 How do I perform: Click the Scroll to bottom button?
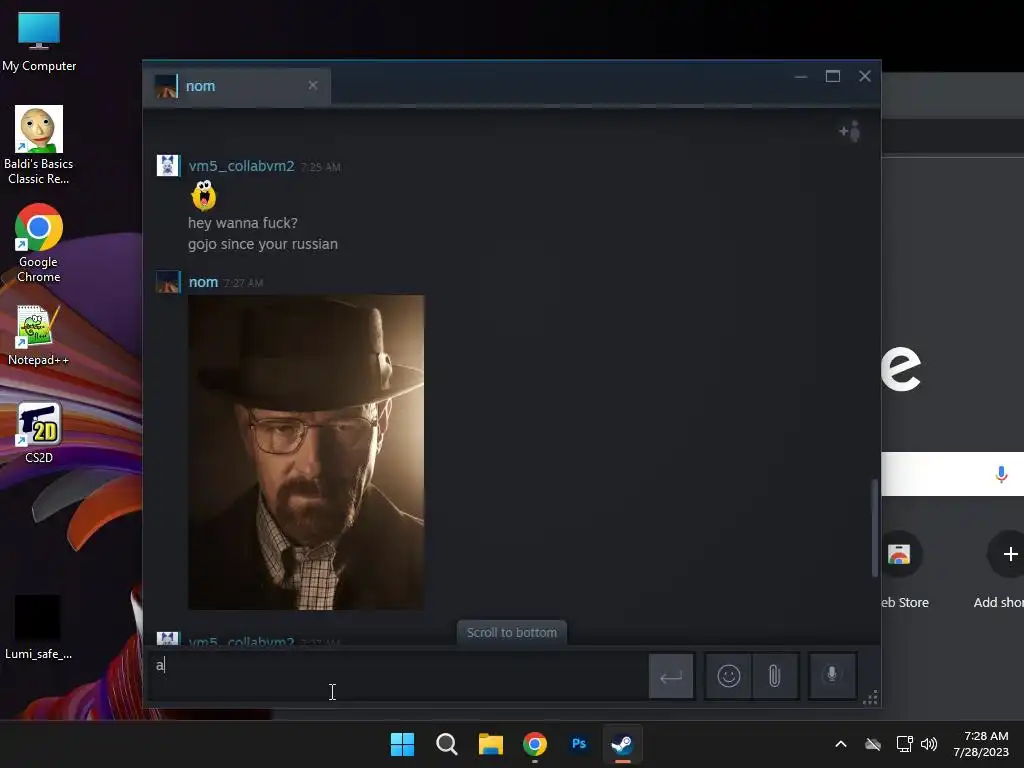pos(511,632)
